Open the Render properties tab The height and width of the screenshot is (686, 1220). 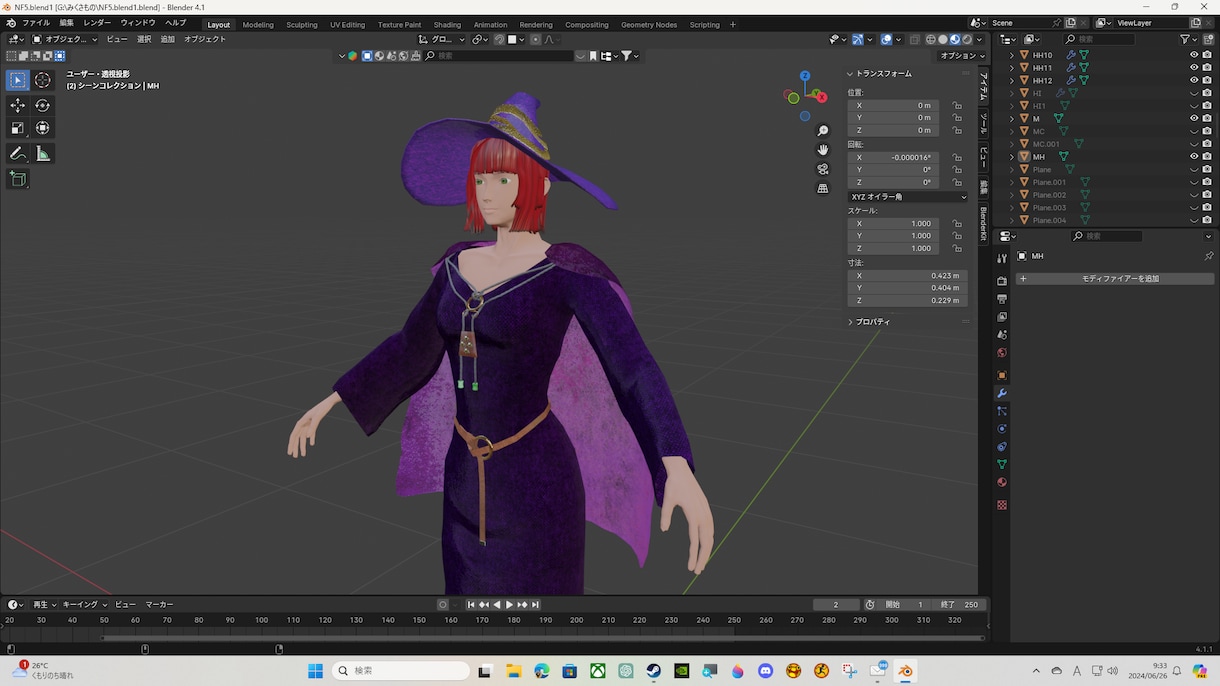1002,281
